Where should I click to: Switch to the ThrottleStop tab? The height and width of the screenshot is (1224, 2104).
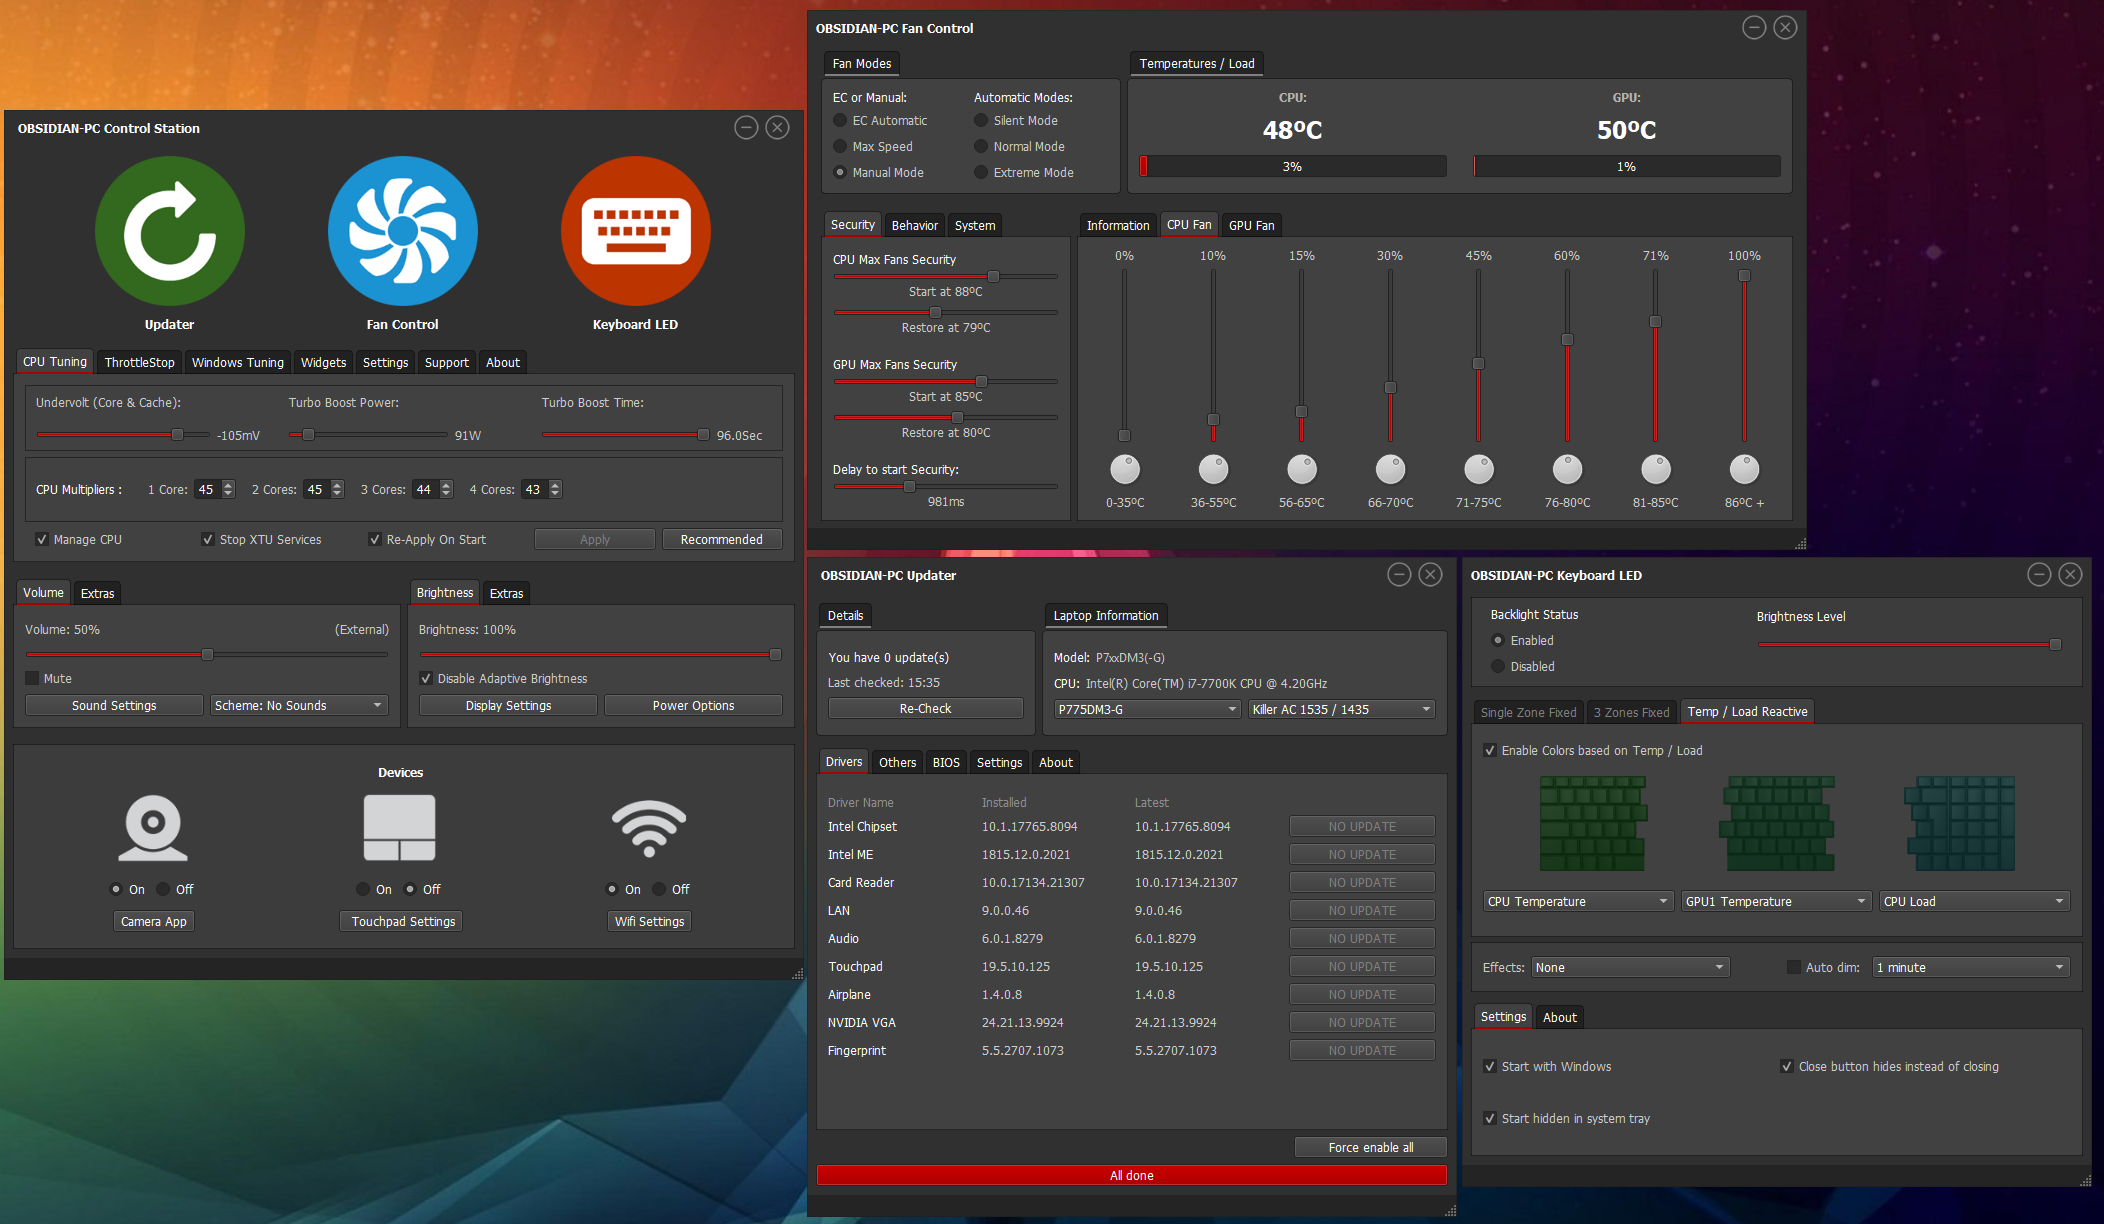[139, 362]
